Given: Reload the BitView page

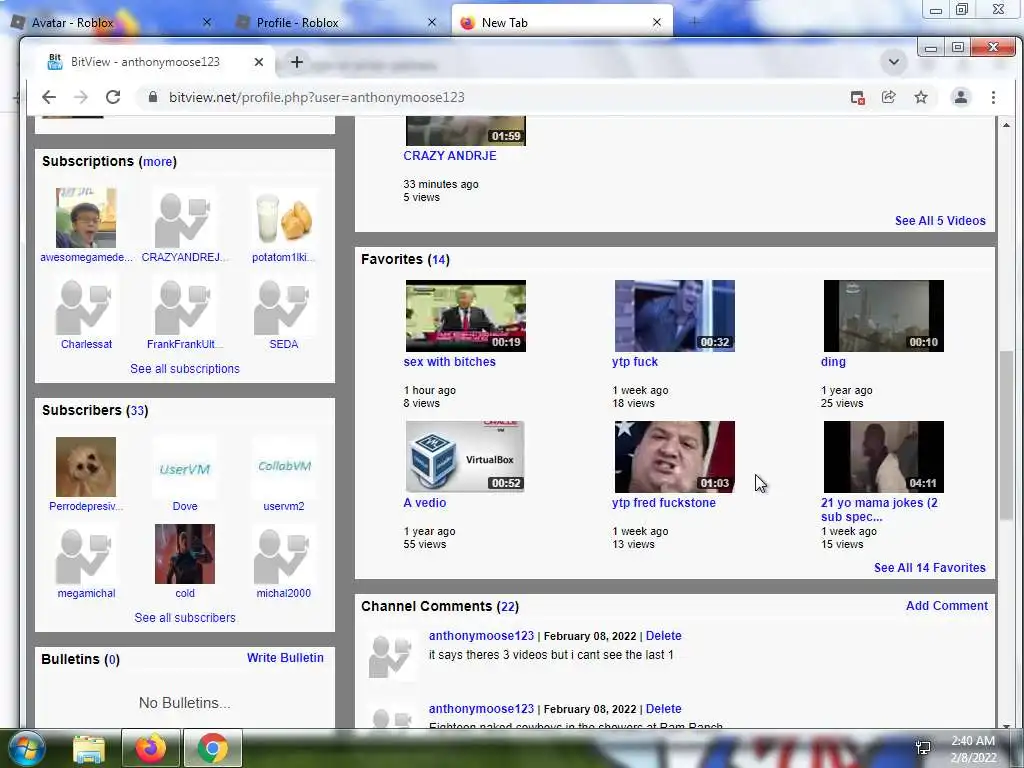Looking at the screenshot, I should pyautogui.click(x=113, y=97).
